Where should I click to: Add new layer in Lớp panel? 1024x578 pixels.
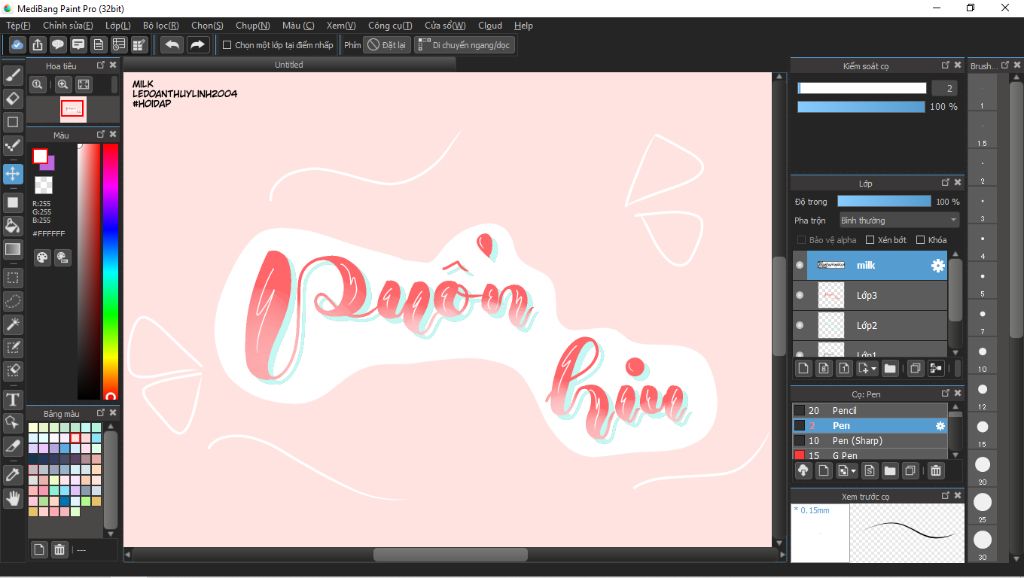(x=803, y=368)
